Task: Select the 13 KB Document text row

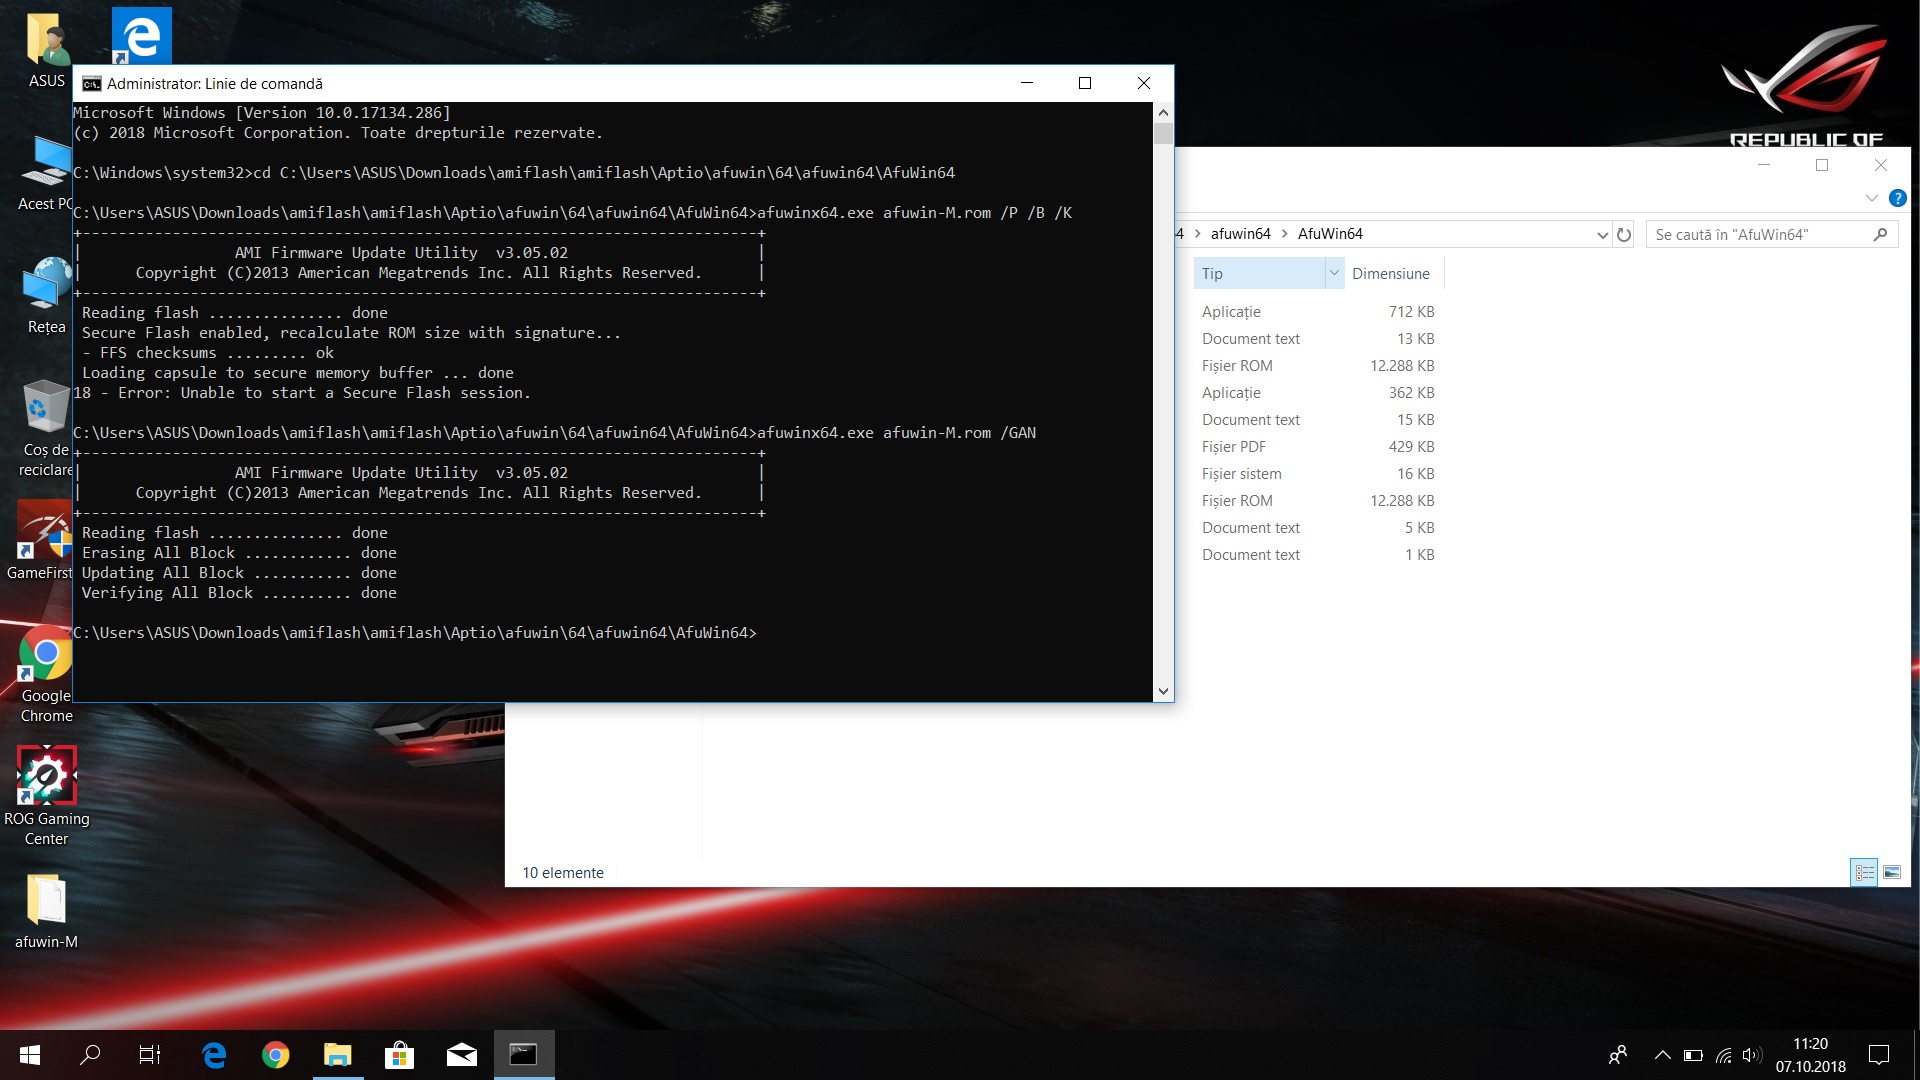Action: 1318,339
